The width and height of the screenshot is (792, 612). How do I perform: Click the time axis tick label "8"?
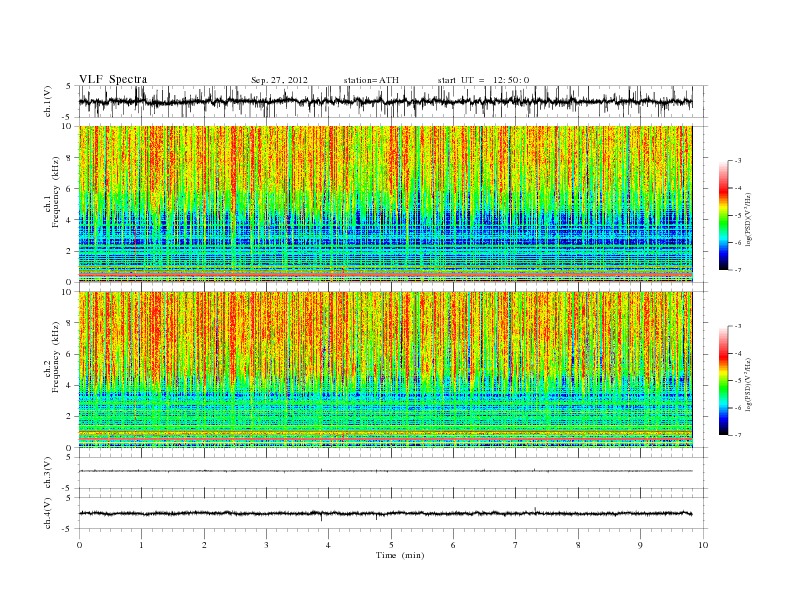coord(578,545)
